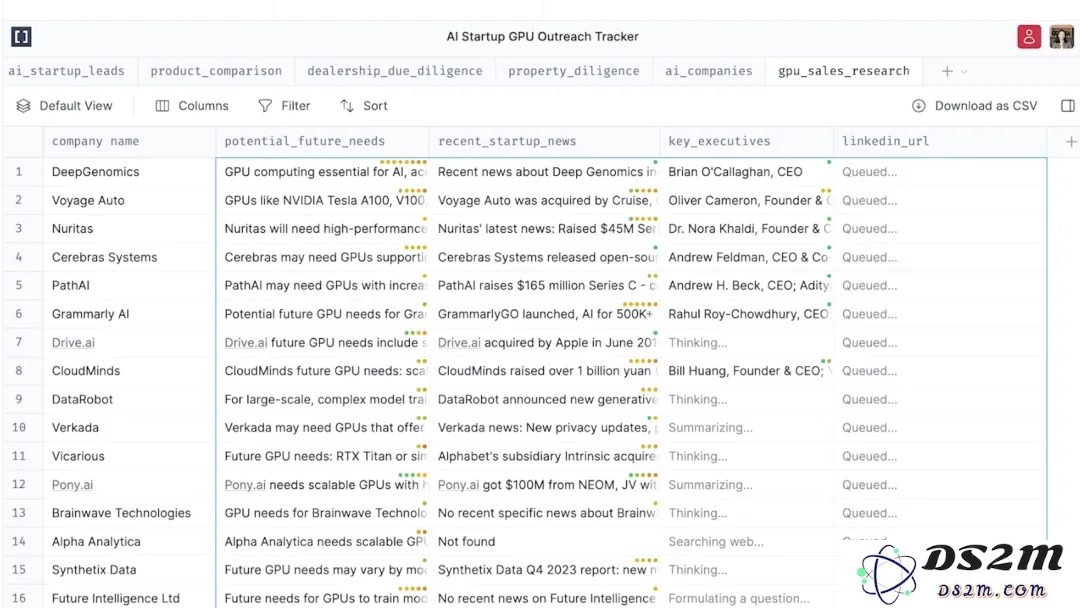The image size is (1080, 608).
Task: Click Dr. Nora Khaldi executives cell
Action: (x=747, y=229)
